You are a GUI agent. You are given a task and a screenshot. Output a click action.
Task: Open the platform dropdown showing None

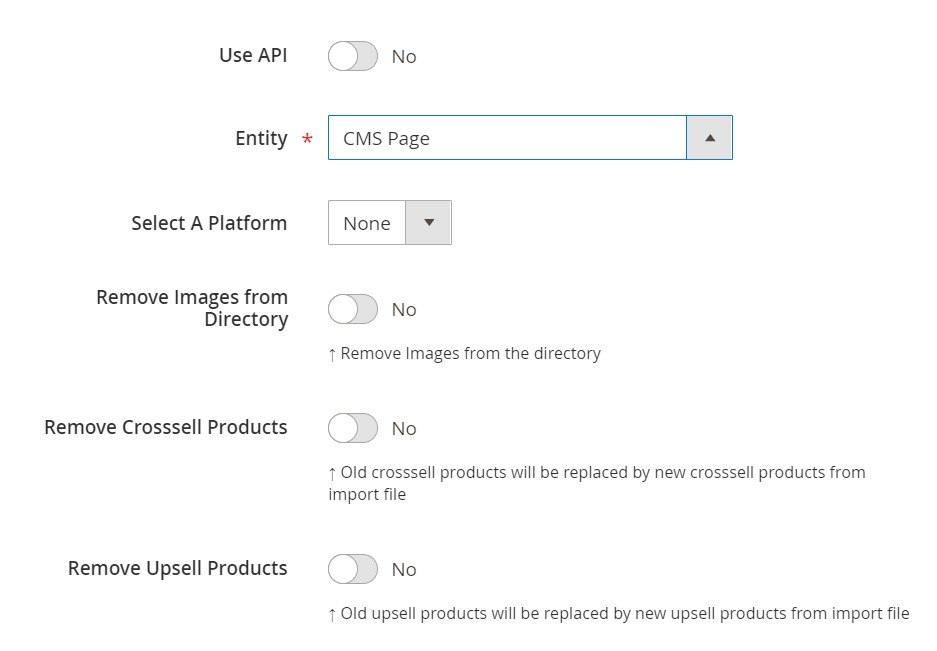click(x=367, y=223)
